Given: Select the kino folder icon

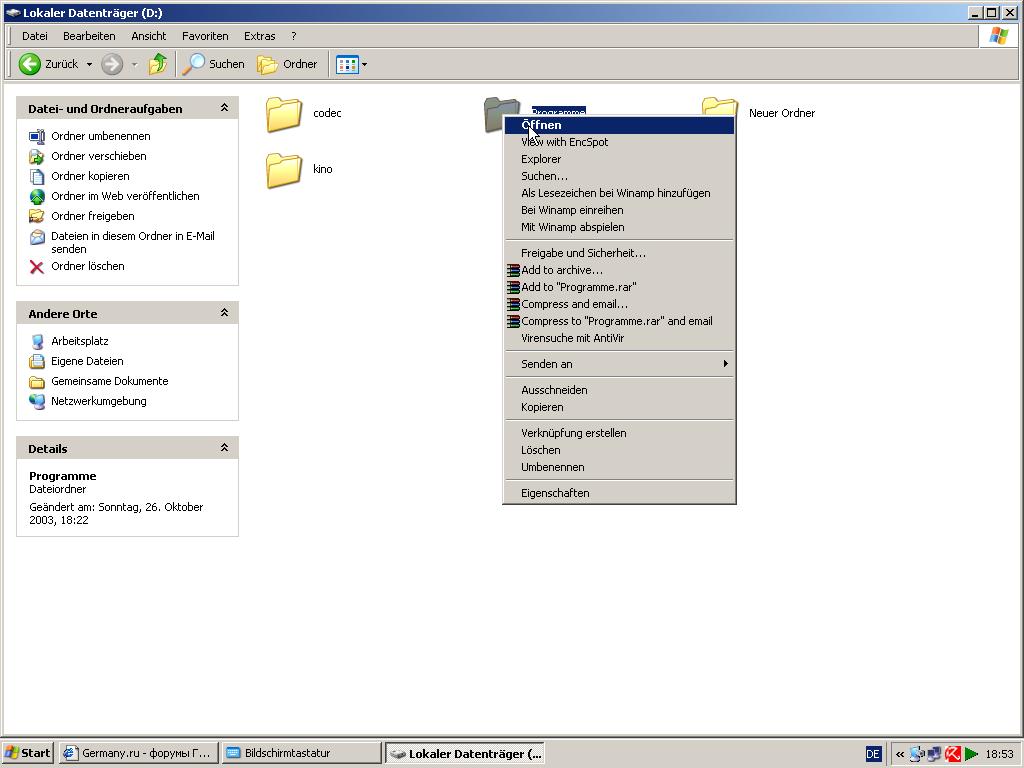Looking at the screenshot, I should 284,170.
